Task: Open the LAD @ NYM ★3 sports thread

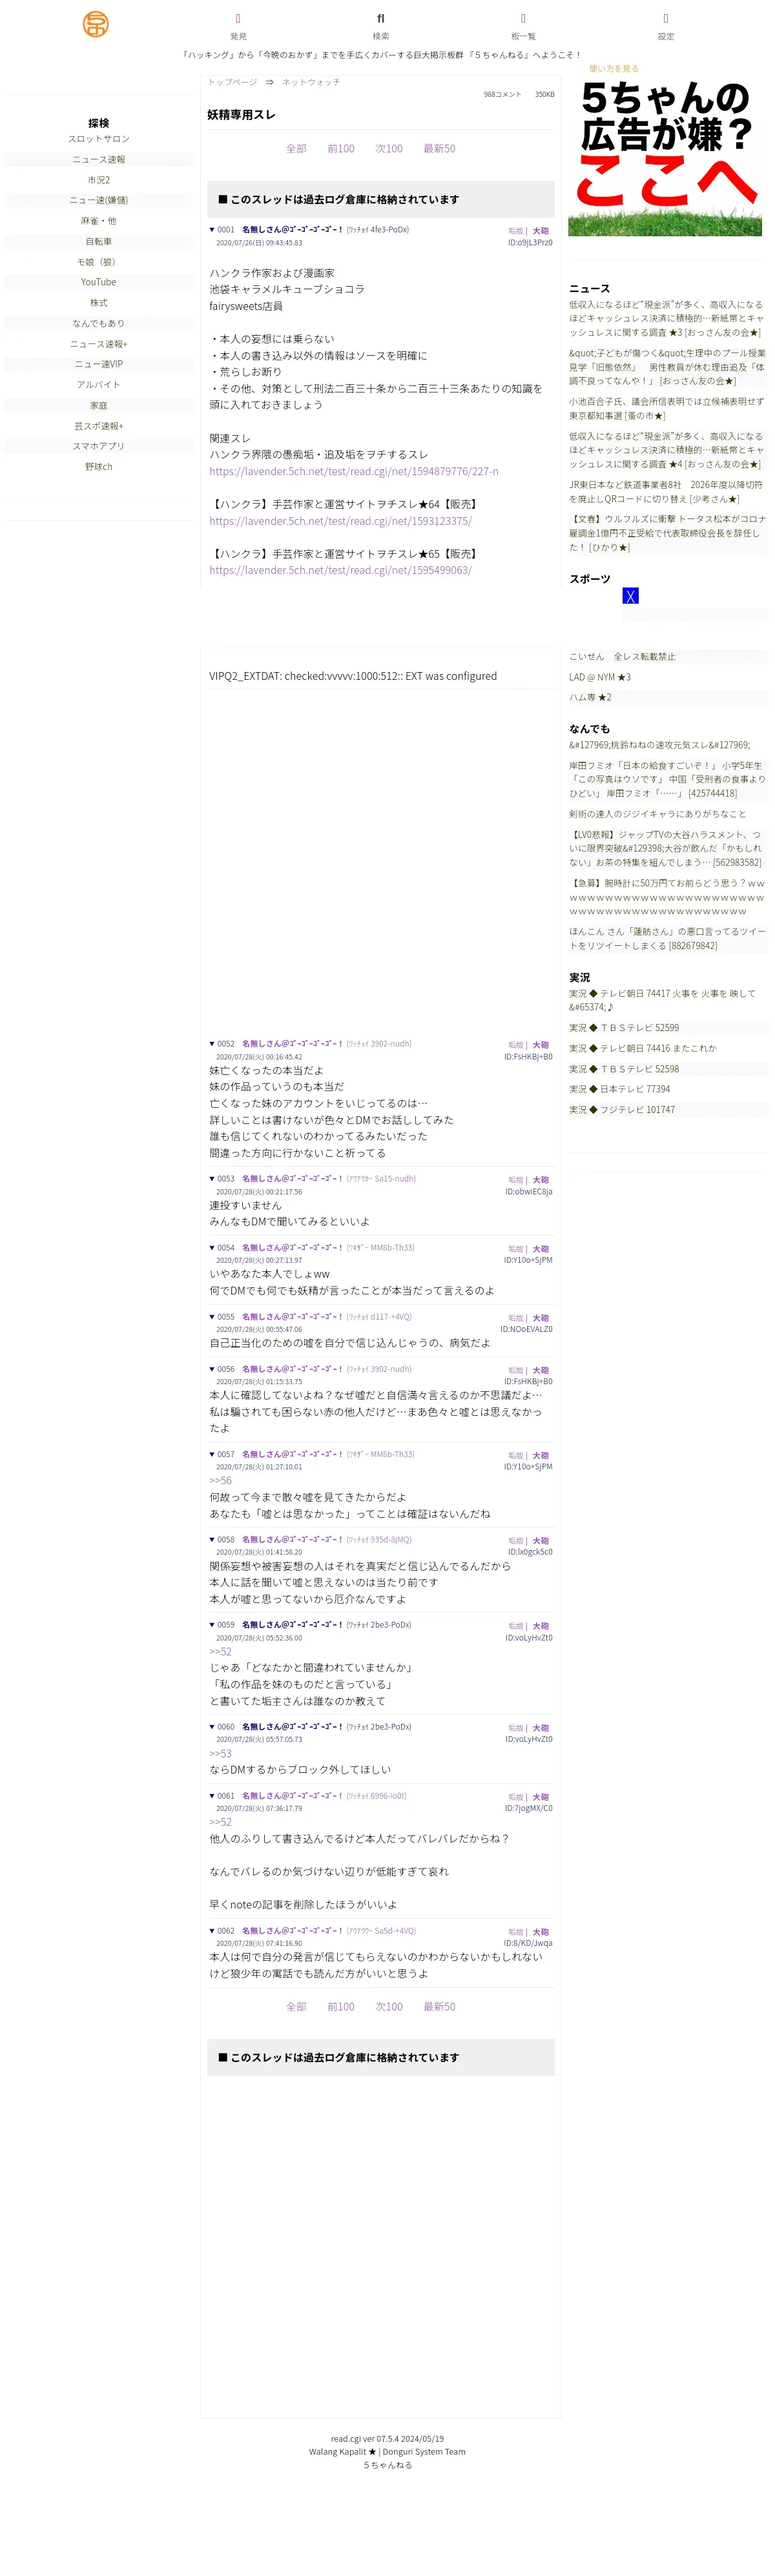Action: pos(600,678)
